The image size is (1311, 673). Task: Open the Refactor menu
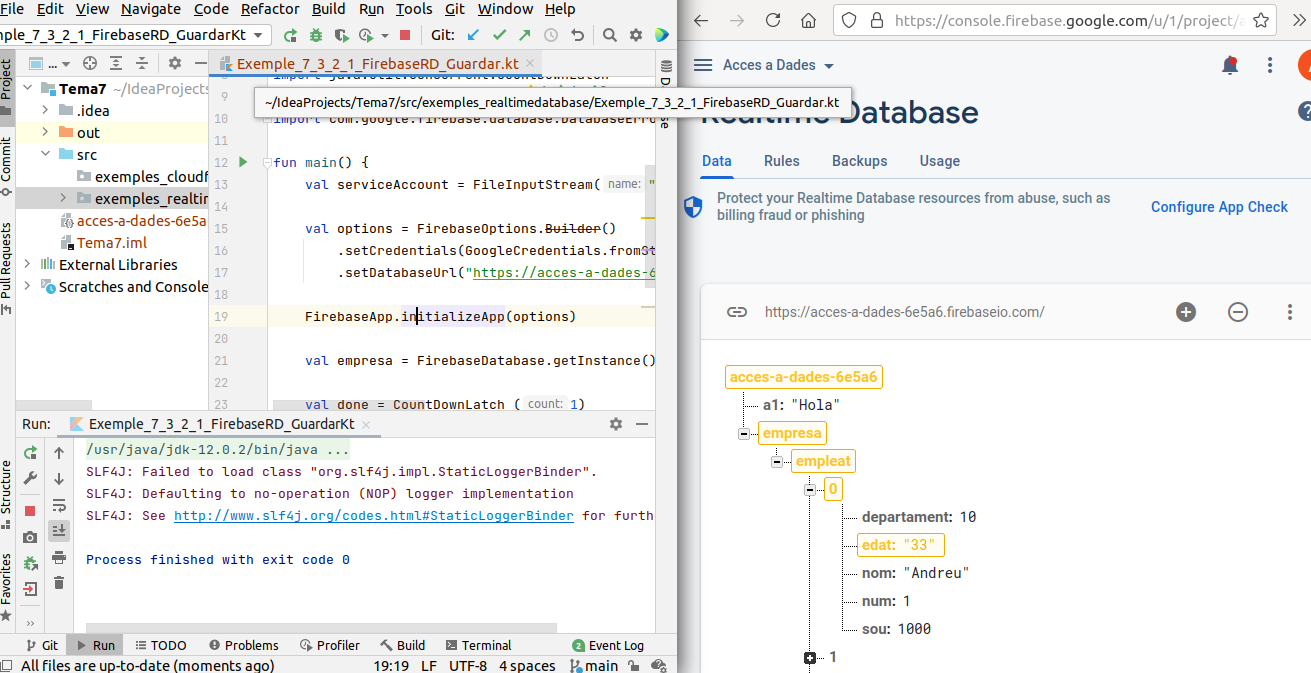(270, 9)
